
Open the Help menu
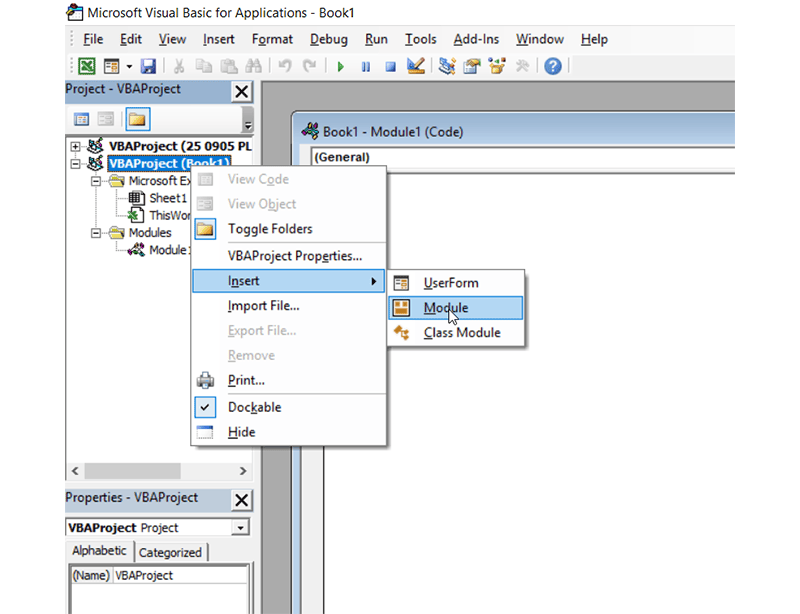(x=594, y=39)
